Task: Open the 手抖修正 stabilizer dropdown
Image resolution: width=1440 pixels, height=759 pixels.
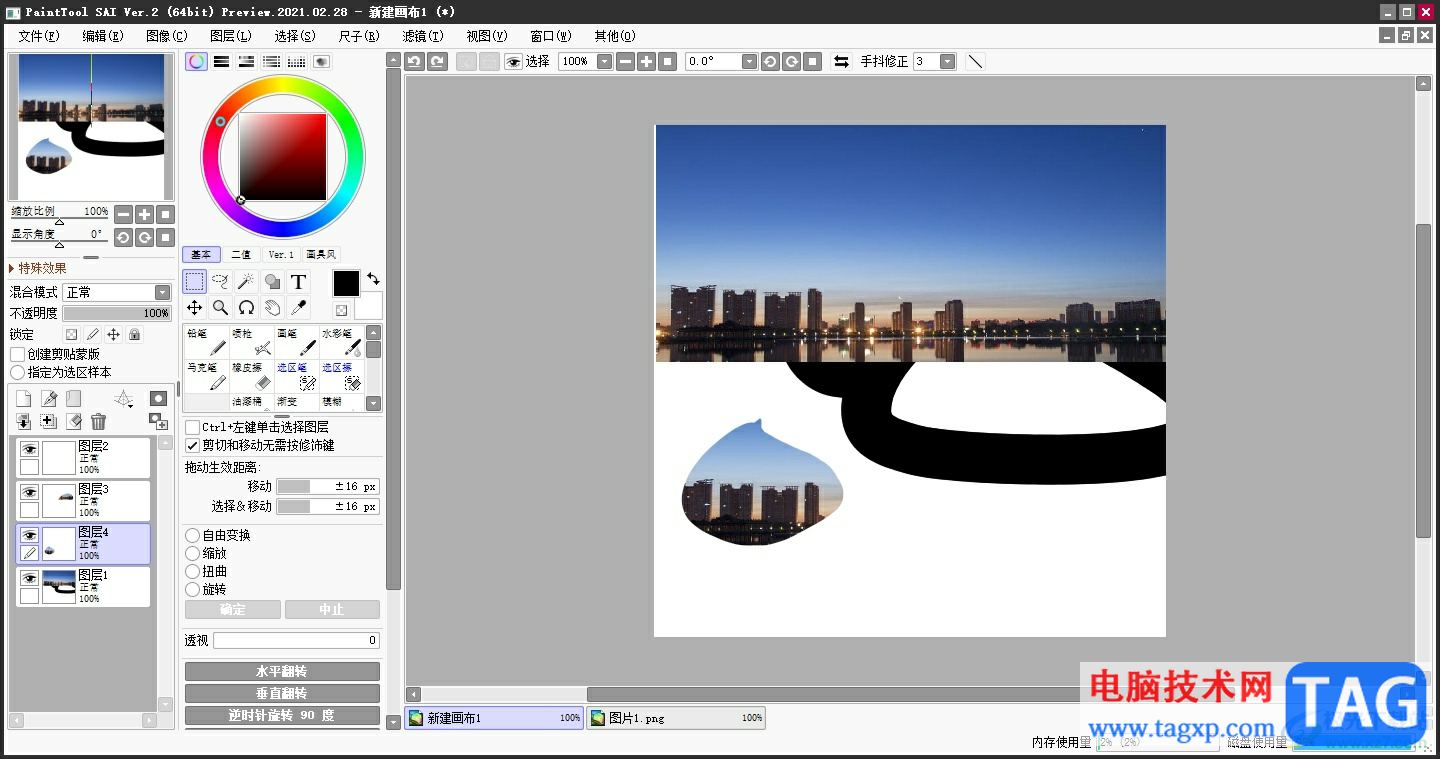Action: pos(947,61)
